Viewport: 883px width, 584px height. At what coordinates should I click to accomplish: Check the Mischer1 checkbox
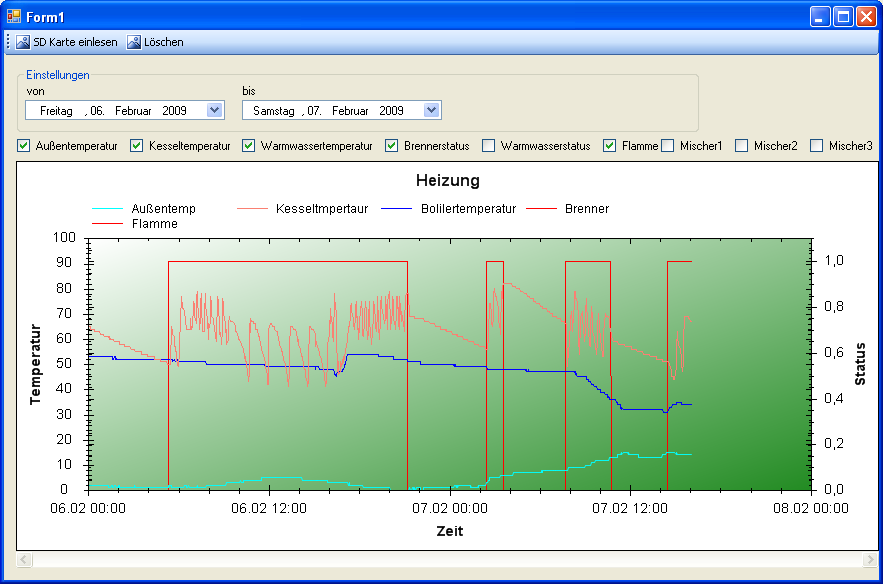(x=667, y=146)
